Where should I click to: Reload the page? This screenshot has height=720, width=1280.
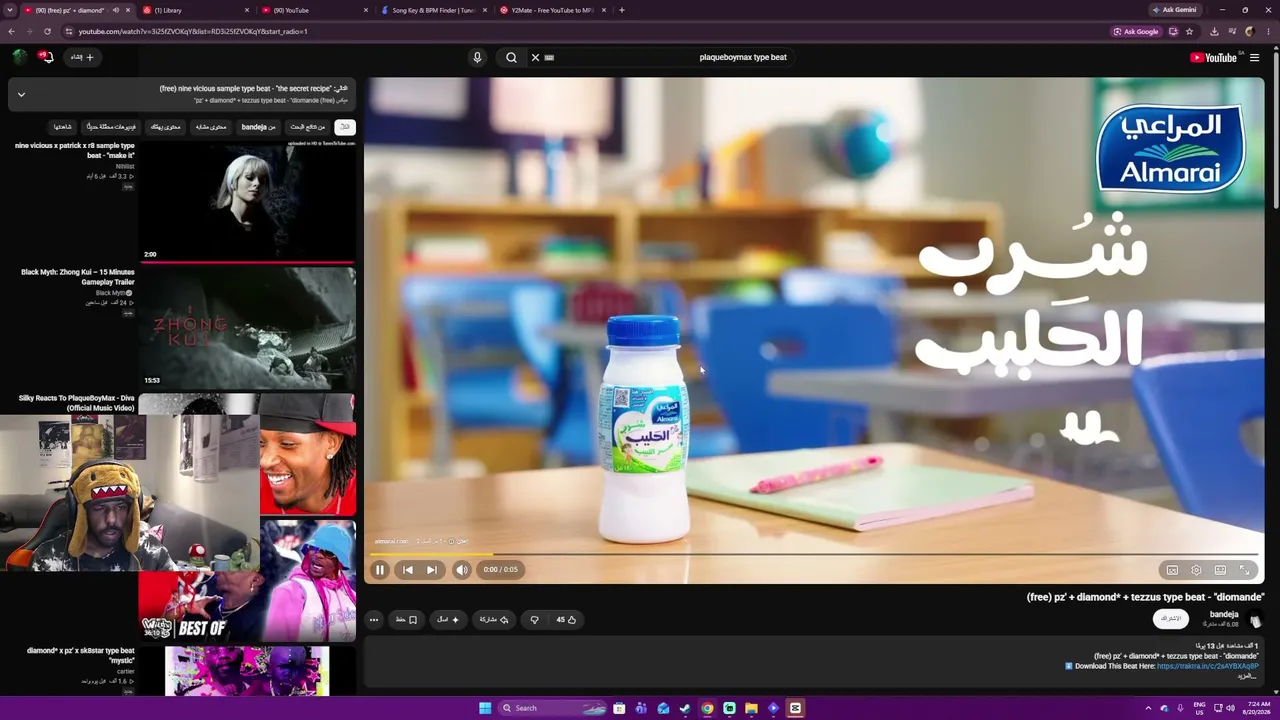point(47,31)
